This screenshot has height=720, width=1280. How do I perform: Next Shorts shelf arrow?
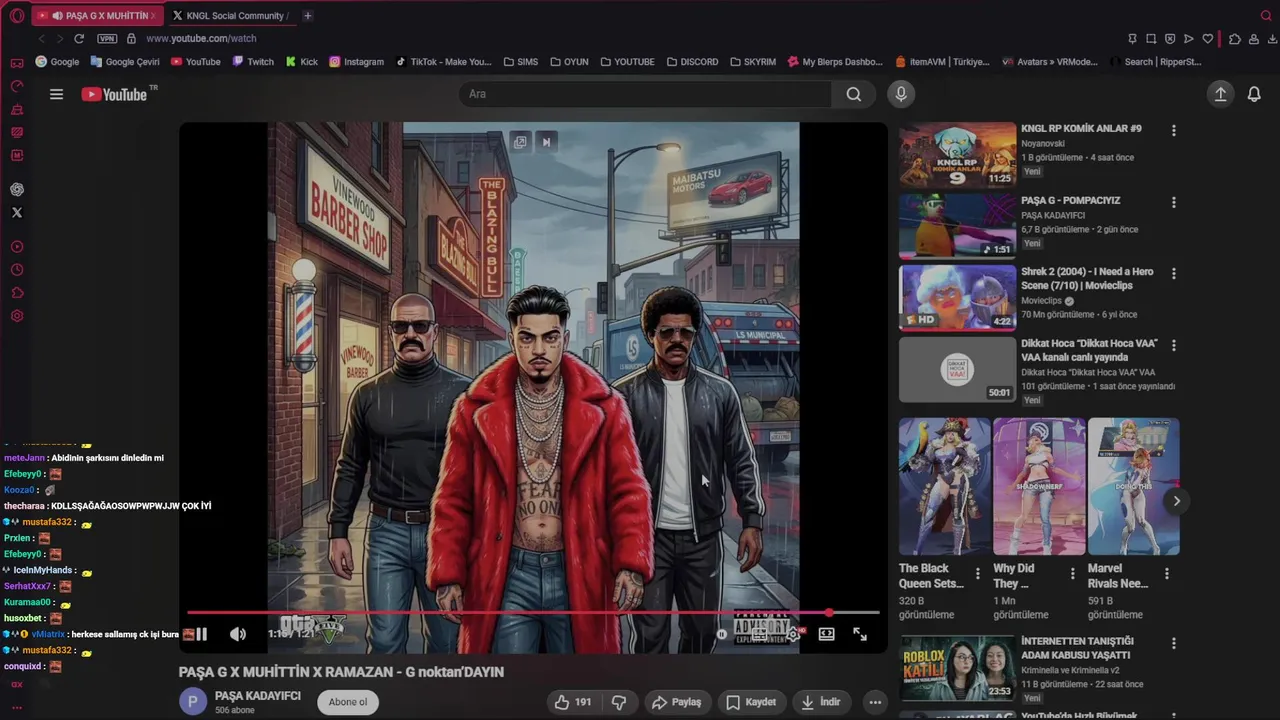pyautogui.click(x=1176, y=501)
